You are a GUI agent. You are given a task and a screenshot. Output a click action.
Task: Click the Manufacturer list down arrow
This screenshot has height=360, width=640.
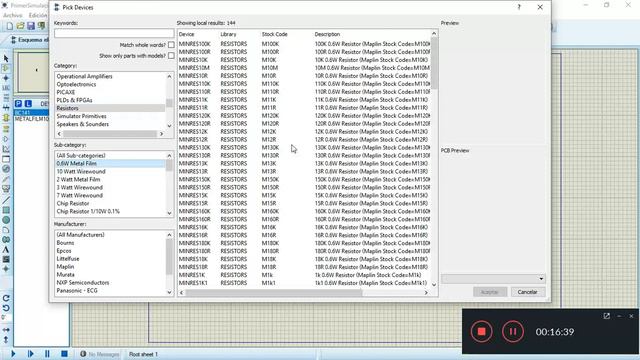(x=169, y=292)
